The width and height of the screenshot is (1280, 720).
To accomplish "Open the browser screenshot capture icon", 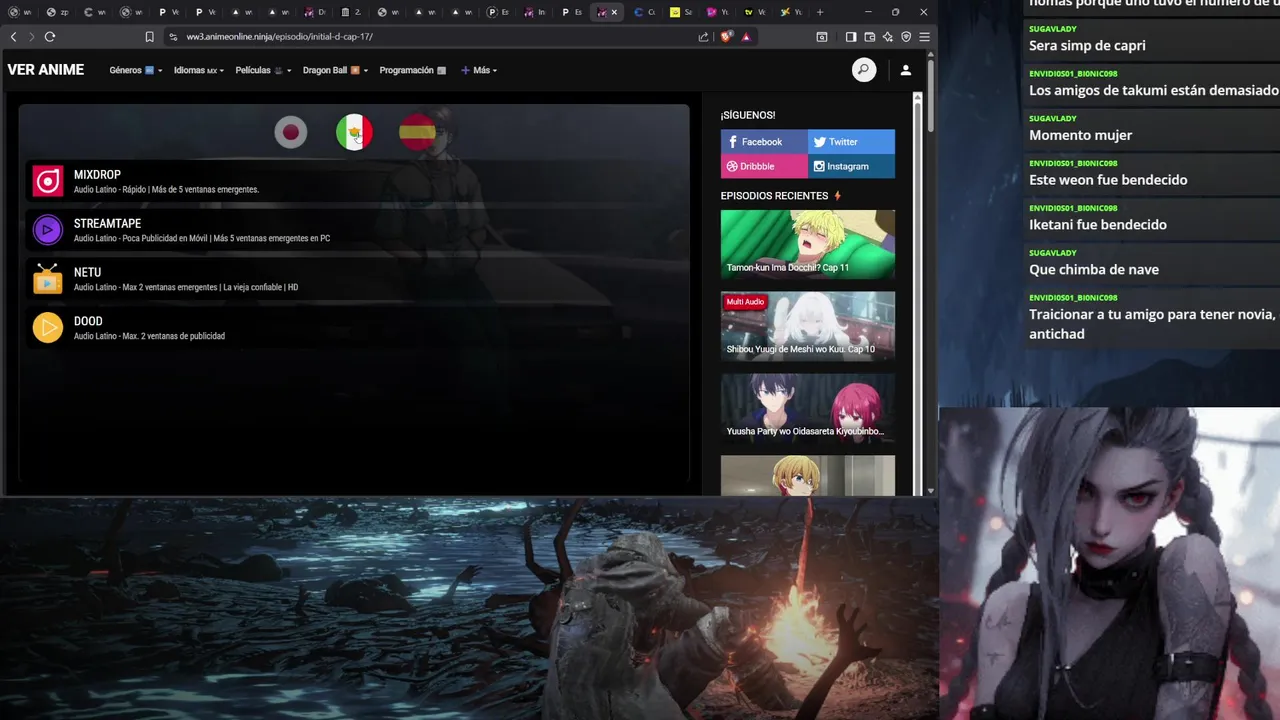I will (822, 37).
